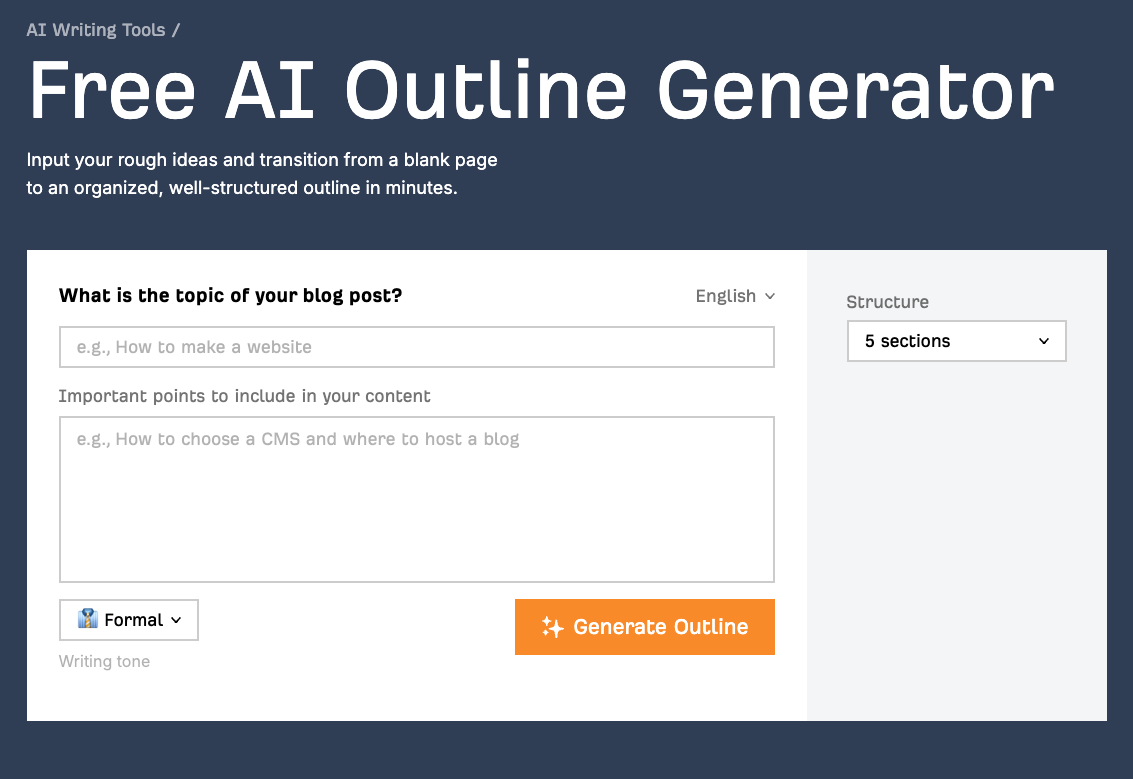Click the 'Important points to include' label
The width and height of the screenshot is (1133, 779).
[244, 396]
